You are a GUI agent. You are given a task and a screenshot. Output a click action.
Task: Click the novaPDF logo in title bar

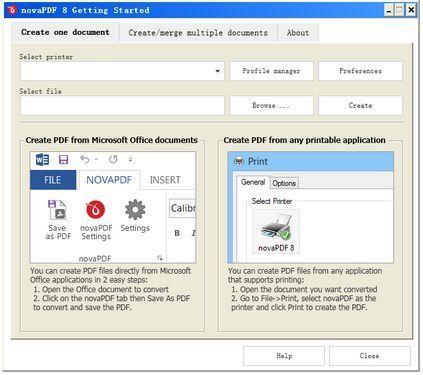12,10
